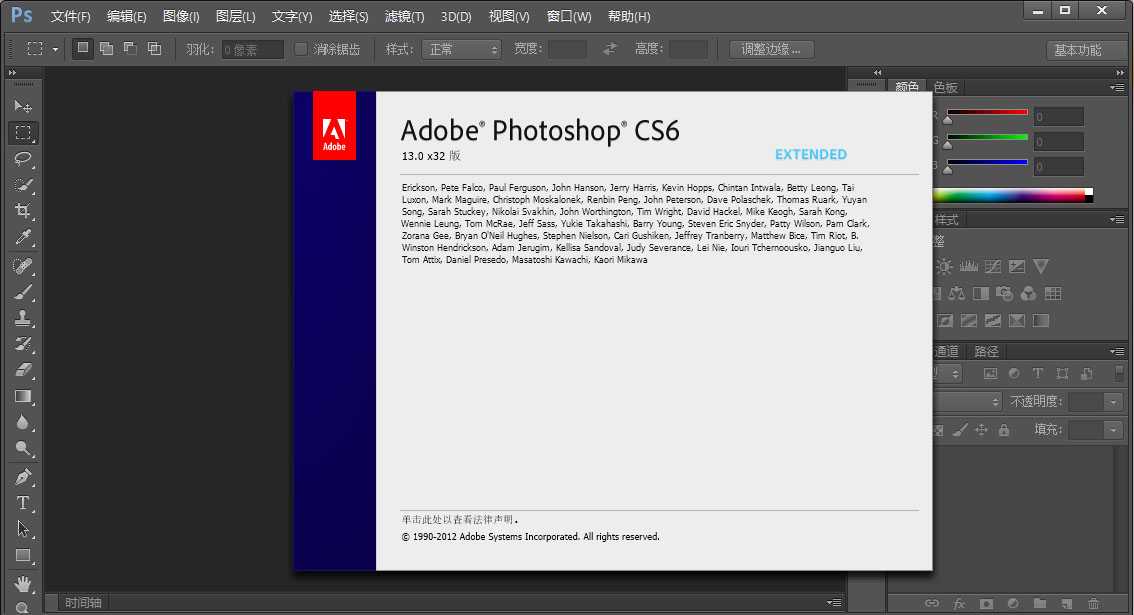Click the Color Lookup adjustment icon
The image size is (1134, 615).
(1053, 293)
